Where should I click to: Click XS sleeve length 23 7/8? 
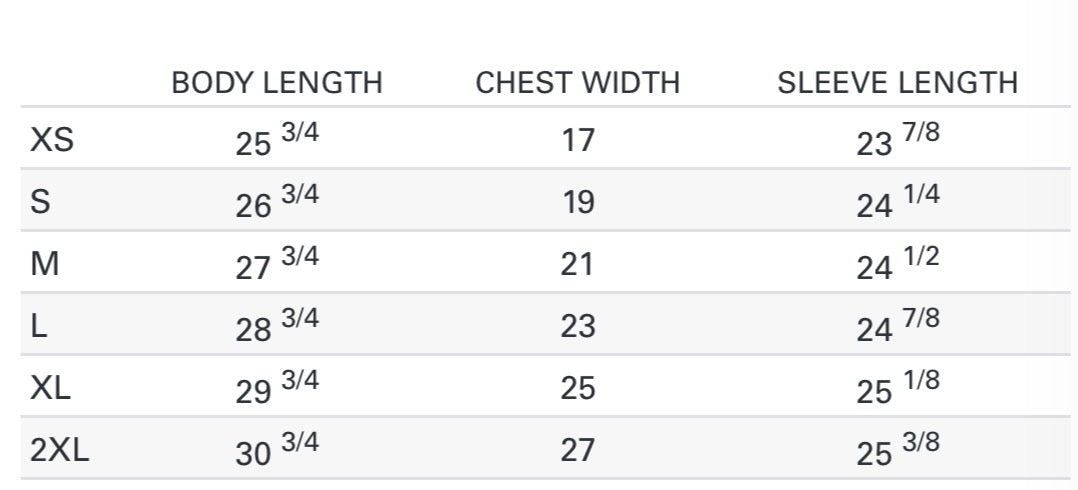pos(898,141)
